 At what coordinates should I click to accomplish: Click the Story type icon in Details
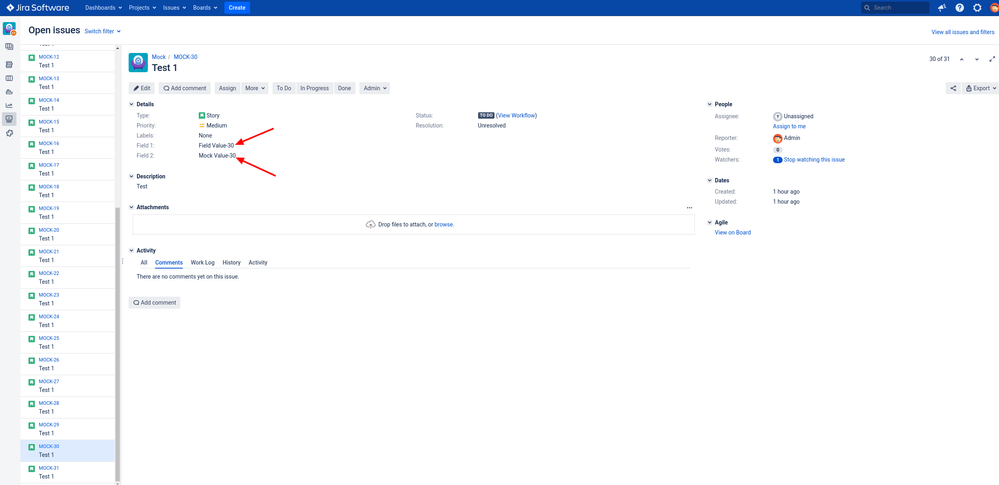(x=202, y=116)
